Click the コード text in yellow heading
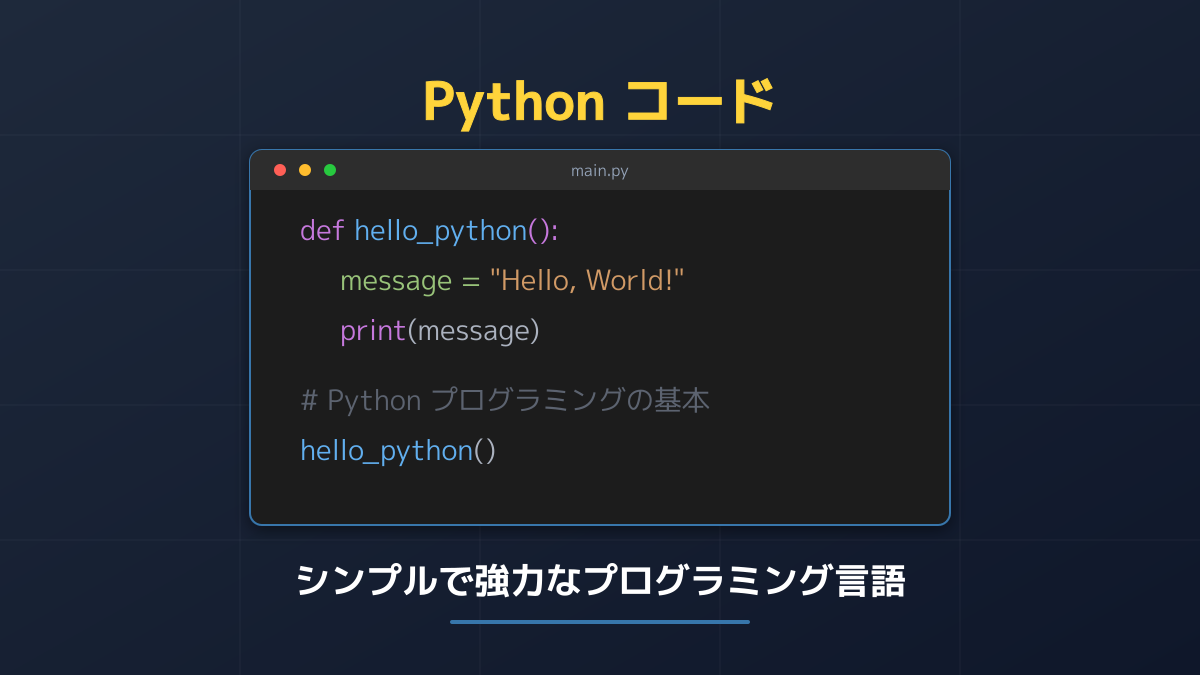 point(701,102)
